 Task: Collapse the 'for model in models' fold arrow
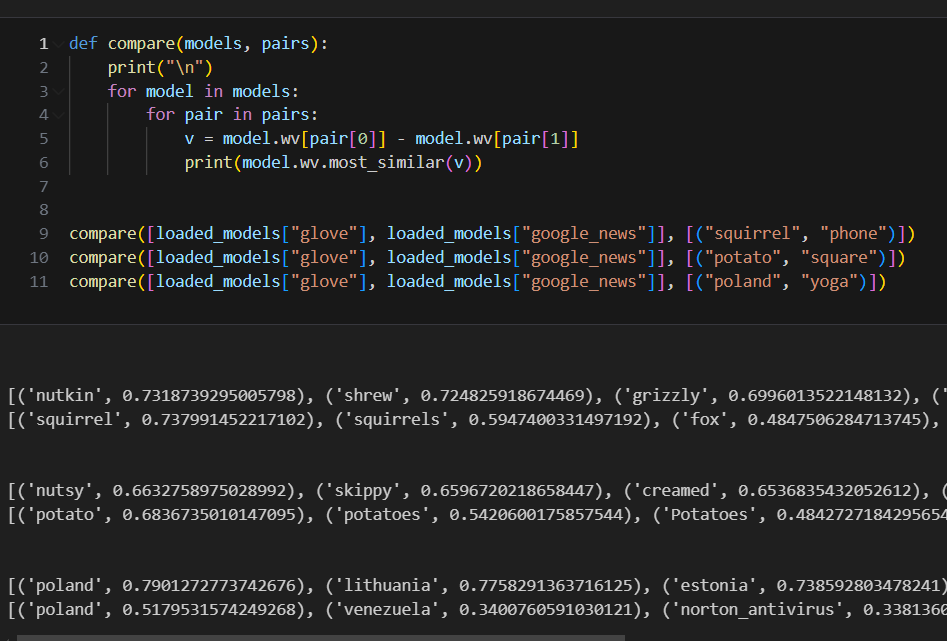tap(58, 92)
